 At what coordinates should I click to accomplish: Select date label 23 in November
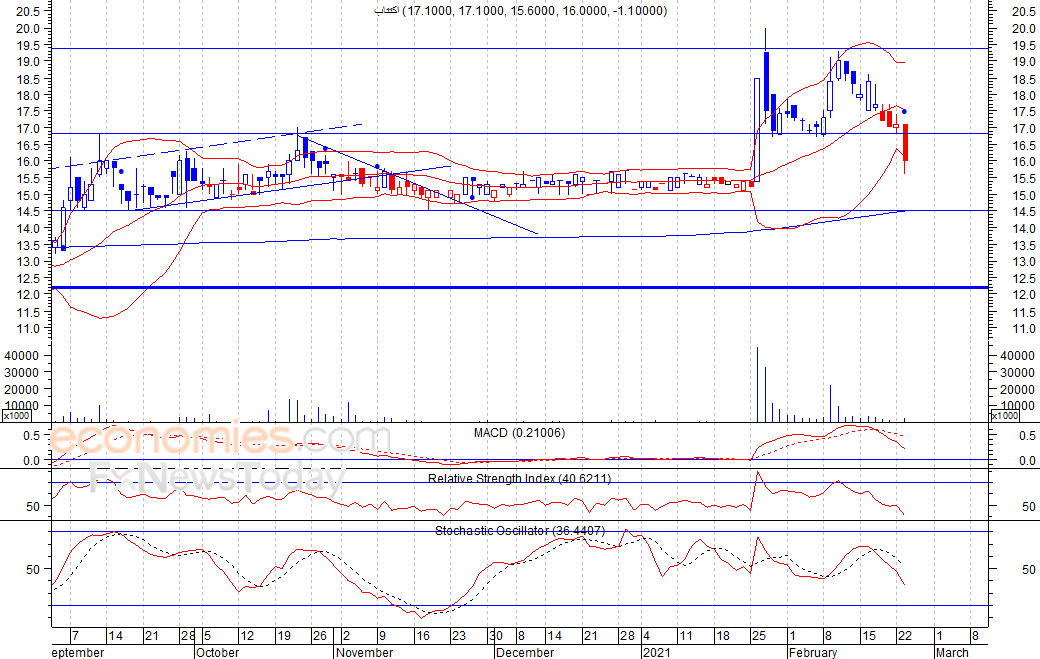pos(459,636)
